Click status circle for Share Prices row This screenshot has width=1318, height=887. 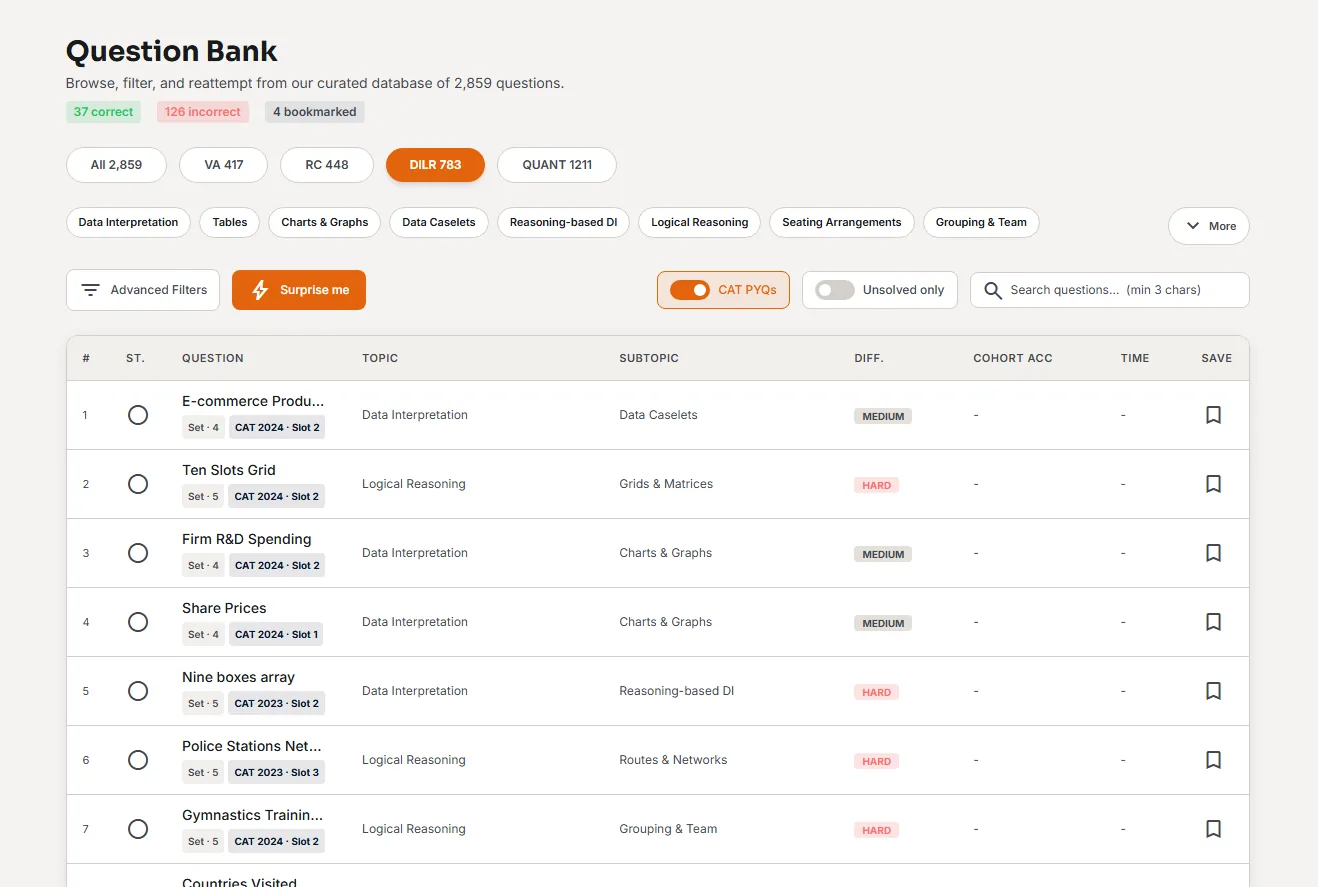[x=138, y=622]
